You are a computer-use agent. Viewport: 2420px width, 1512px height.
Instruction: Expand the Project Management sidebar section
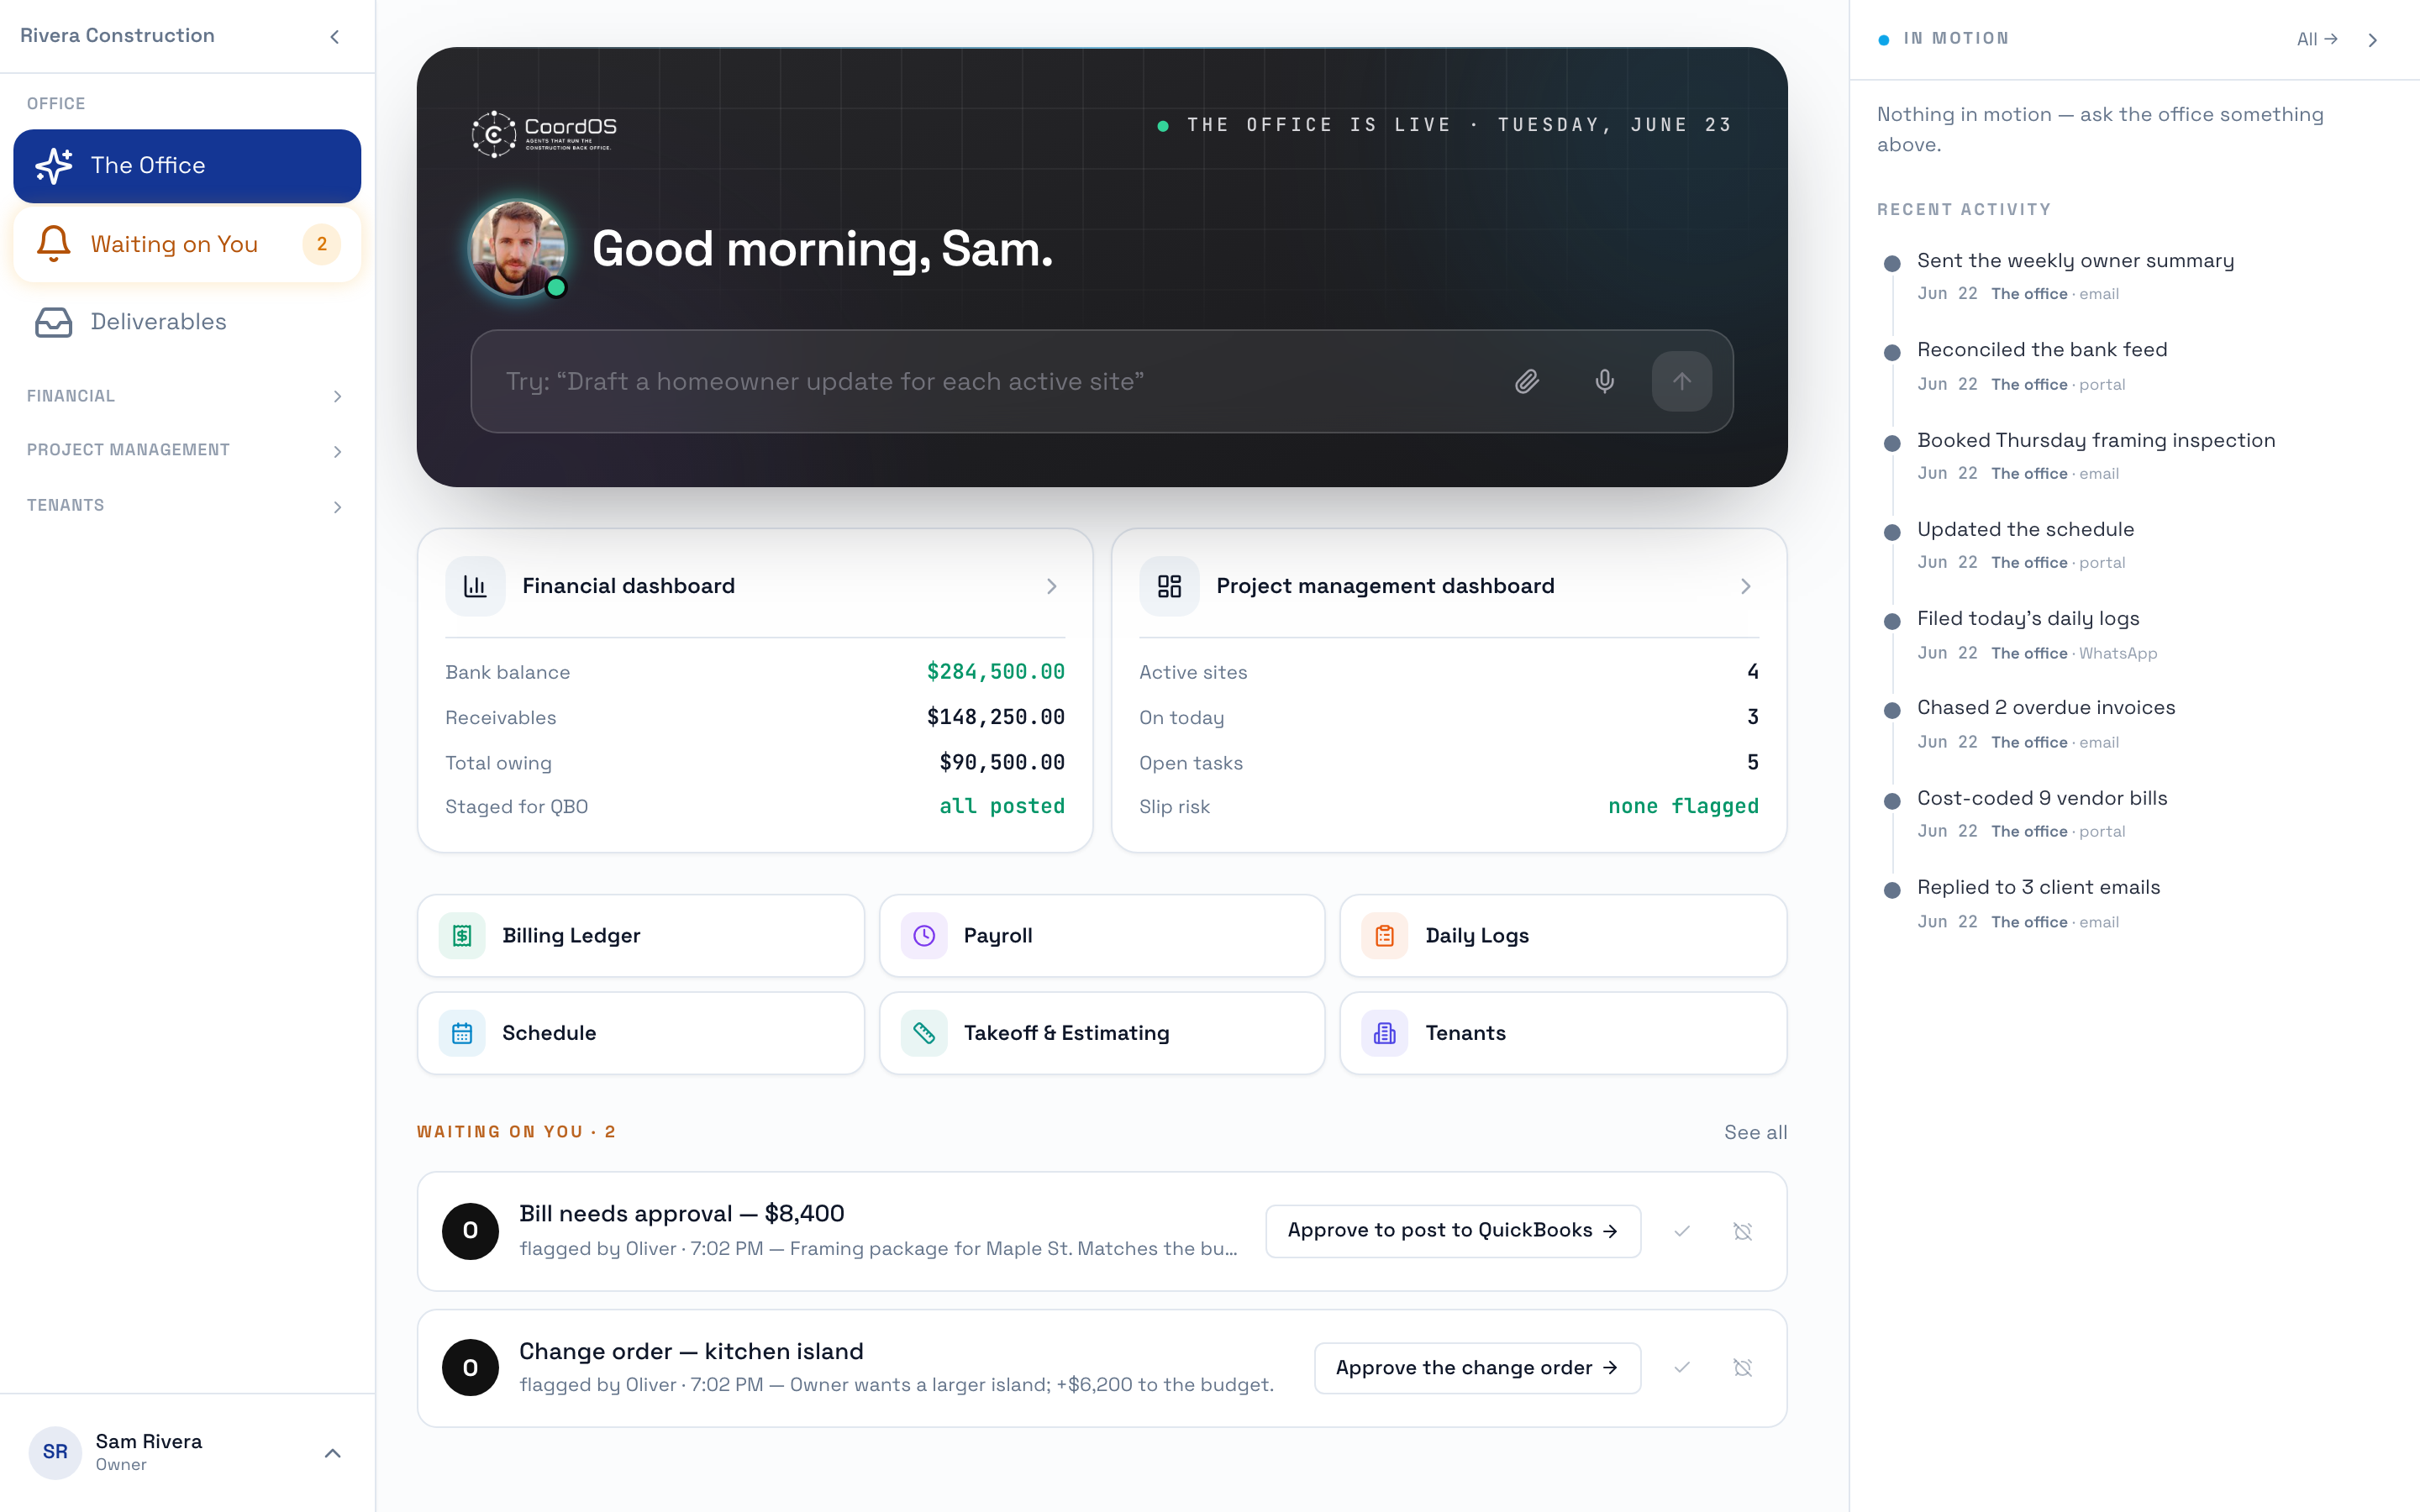(x=187, y=450)
